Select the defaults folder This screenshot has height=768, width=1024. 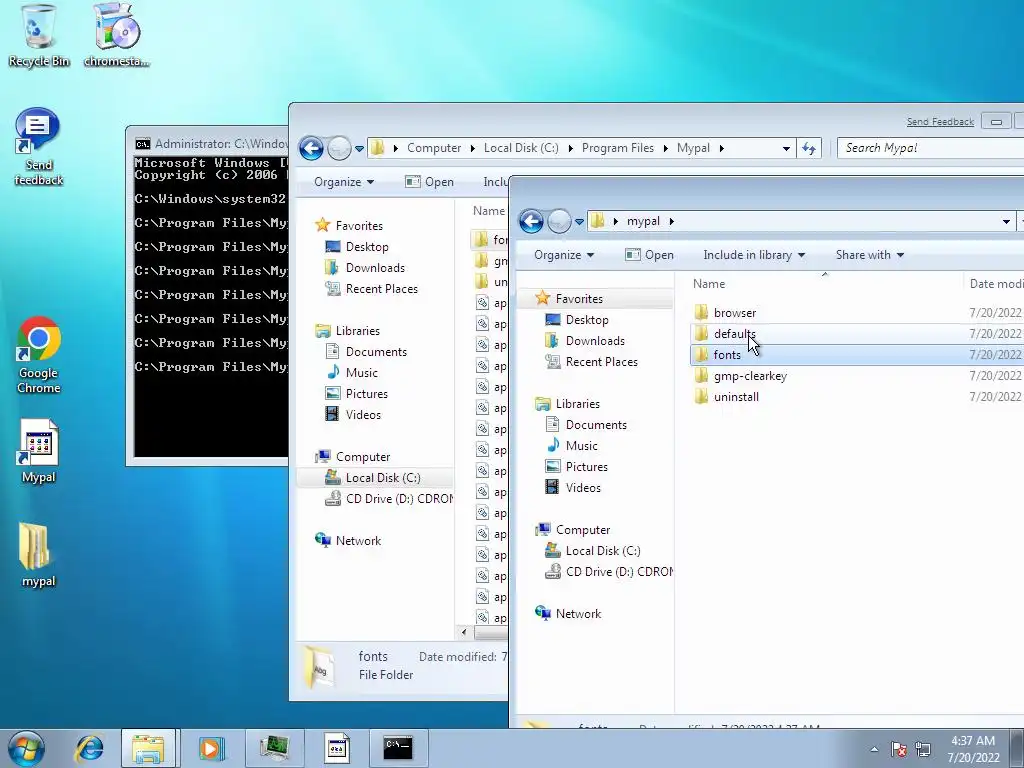[734, 334]
